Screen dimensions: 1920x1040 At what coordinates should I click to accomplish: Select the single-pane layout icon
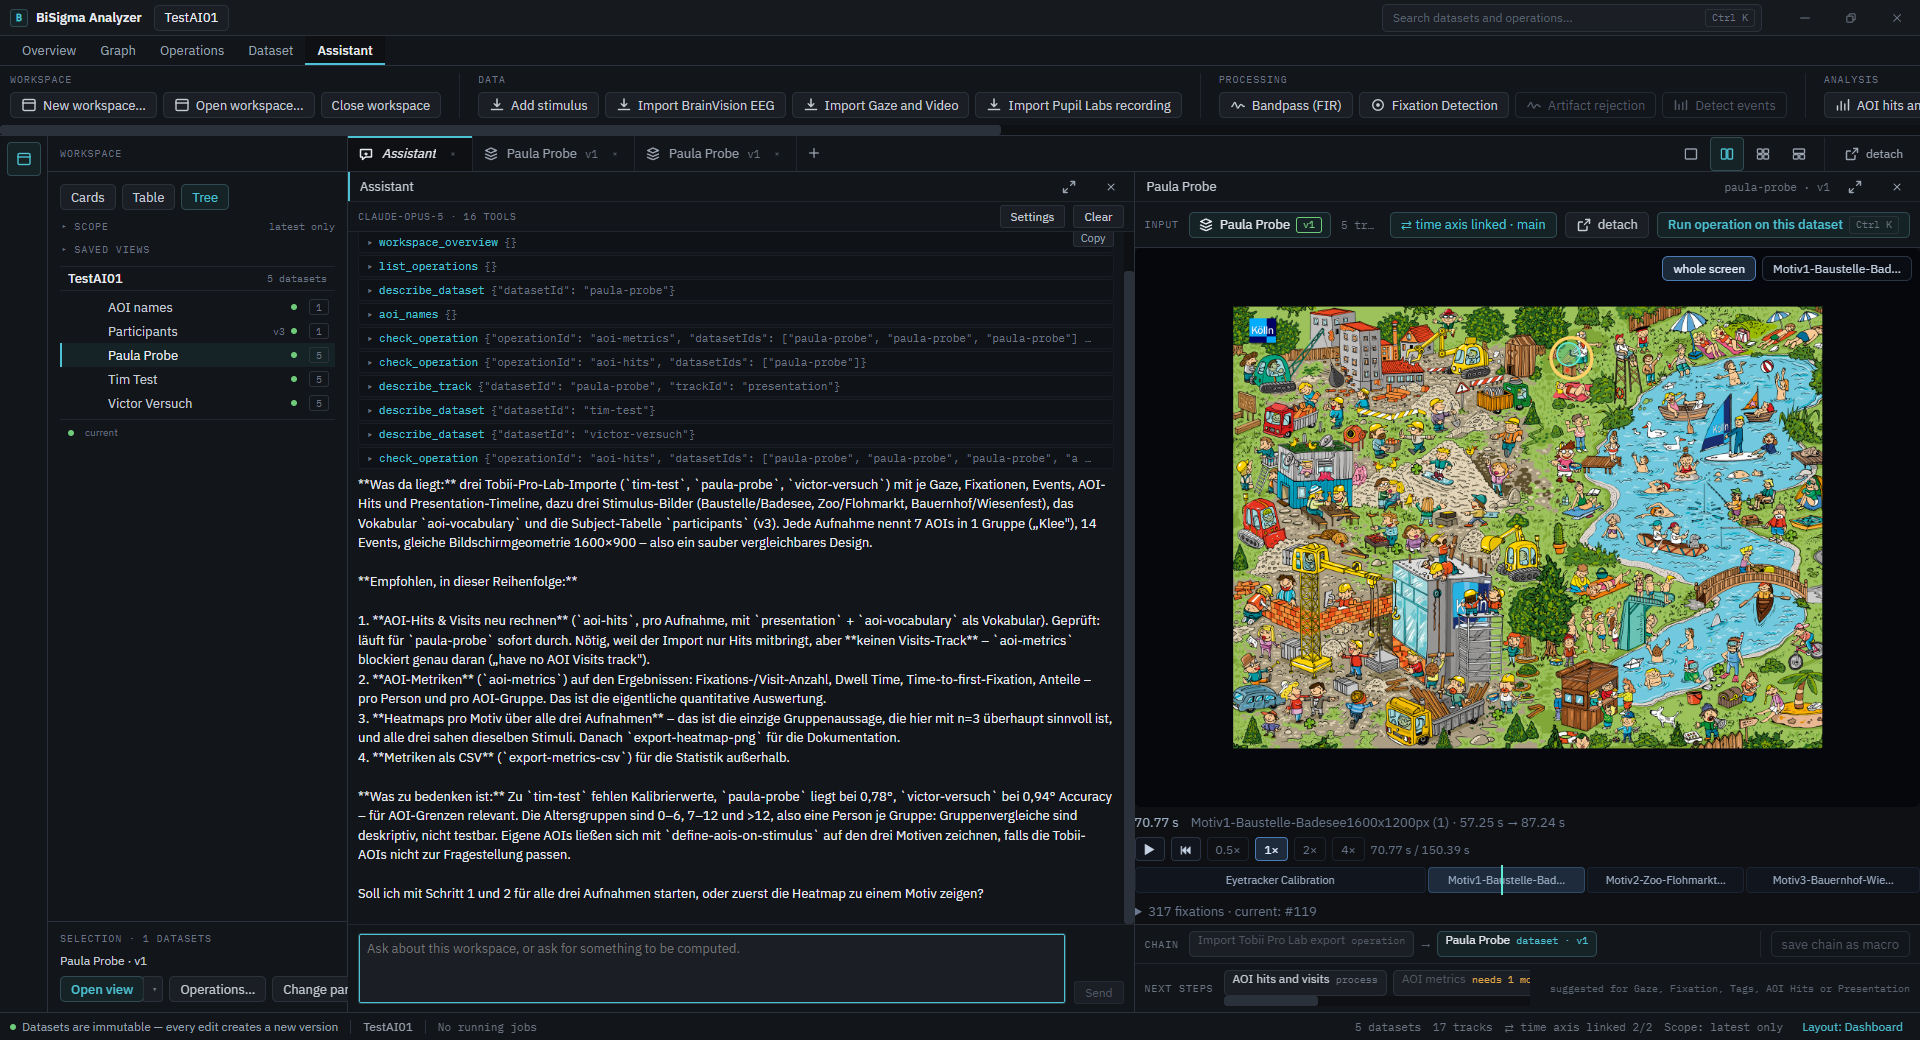click(1691, 154)
